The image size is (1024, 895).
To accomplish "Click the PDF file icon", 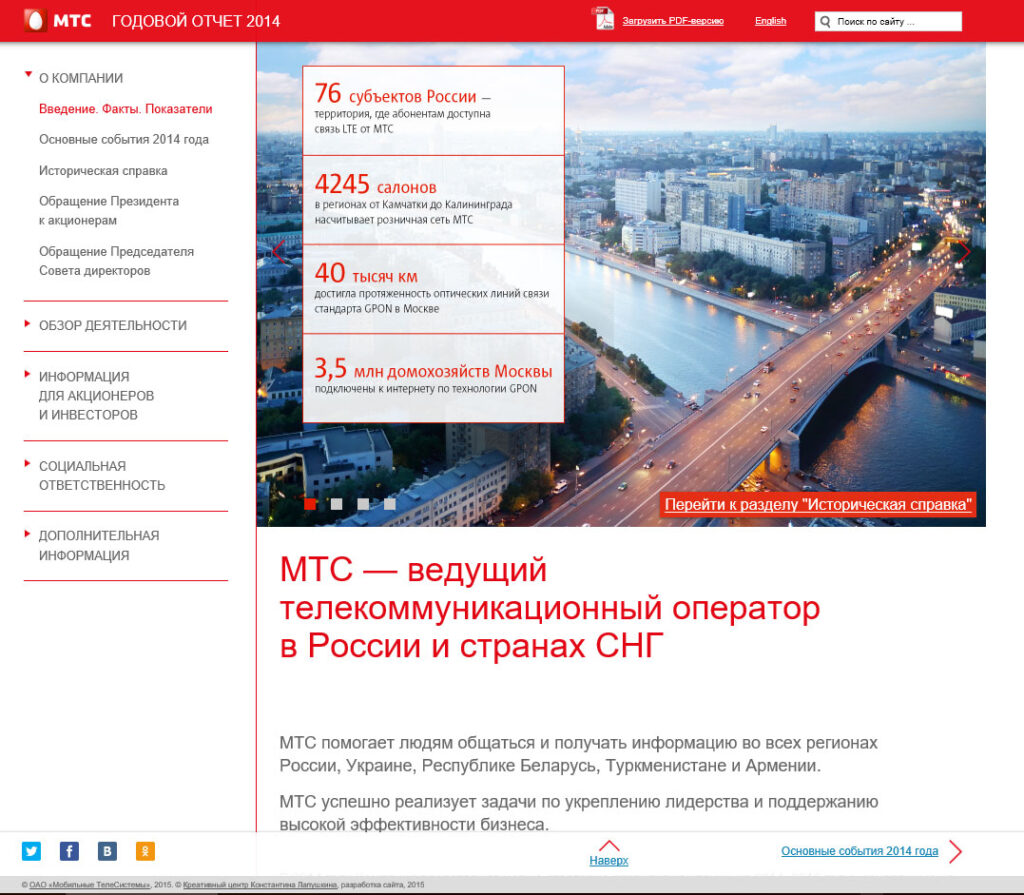I will [x=603, y=19].
